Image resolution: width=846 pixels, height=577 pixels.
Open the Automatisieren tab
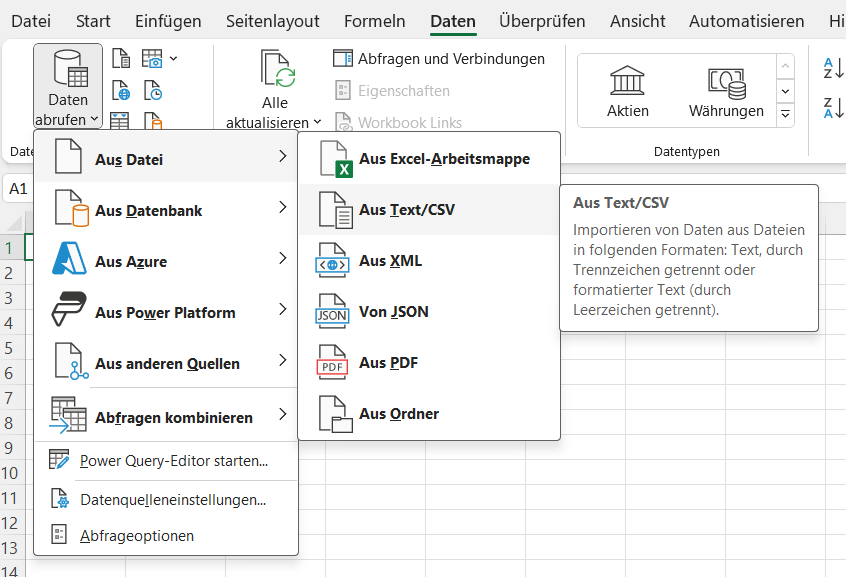[747, 21]
